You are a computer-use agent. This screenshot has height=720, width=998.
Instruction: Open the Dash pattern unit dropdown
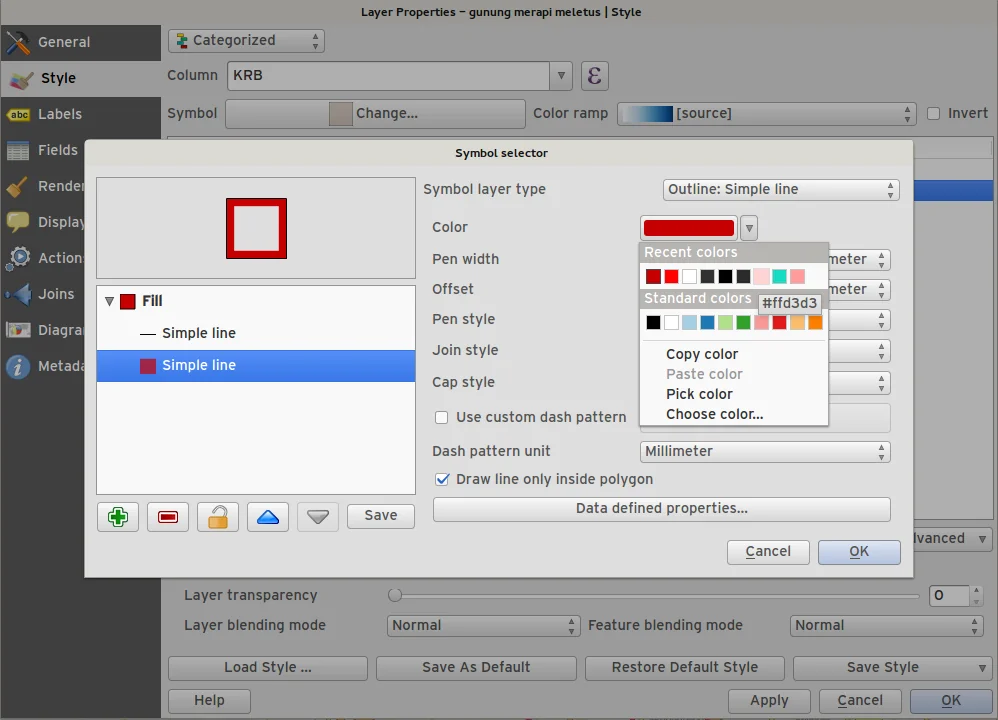point(765,451)
